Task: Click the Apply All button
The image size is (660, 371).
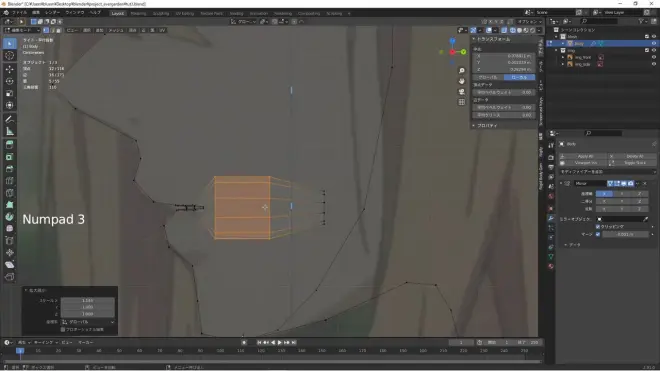Action: point(585,156)
